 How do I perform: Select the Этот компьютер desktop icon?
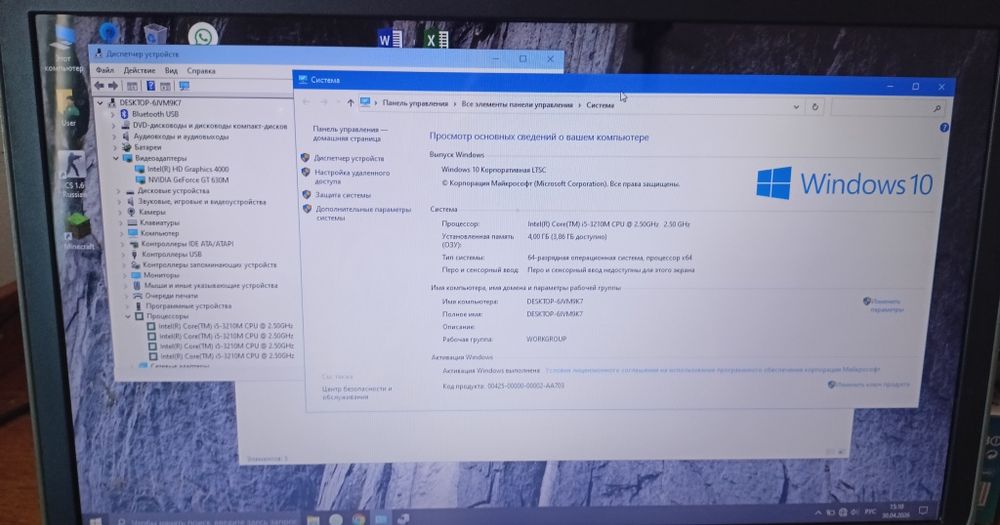tap(63, 50)
